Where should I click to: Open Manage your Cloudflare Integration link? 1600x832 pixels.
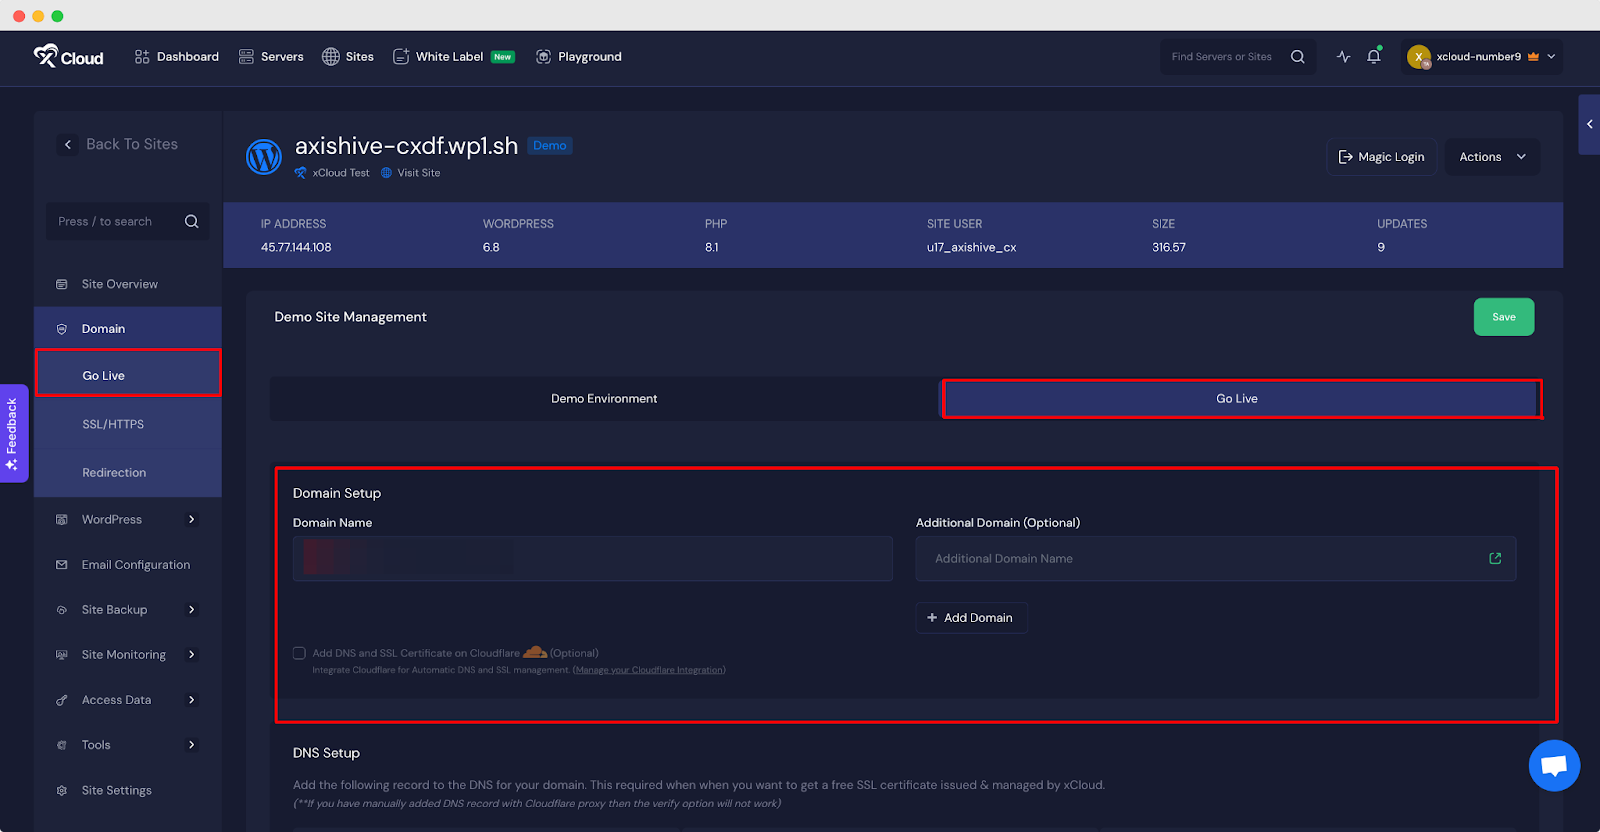tap(649, 670)
